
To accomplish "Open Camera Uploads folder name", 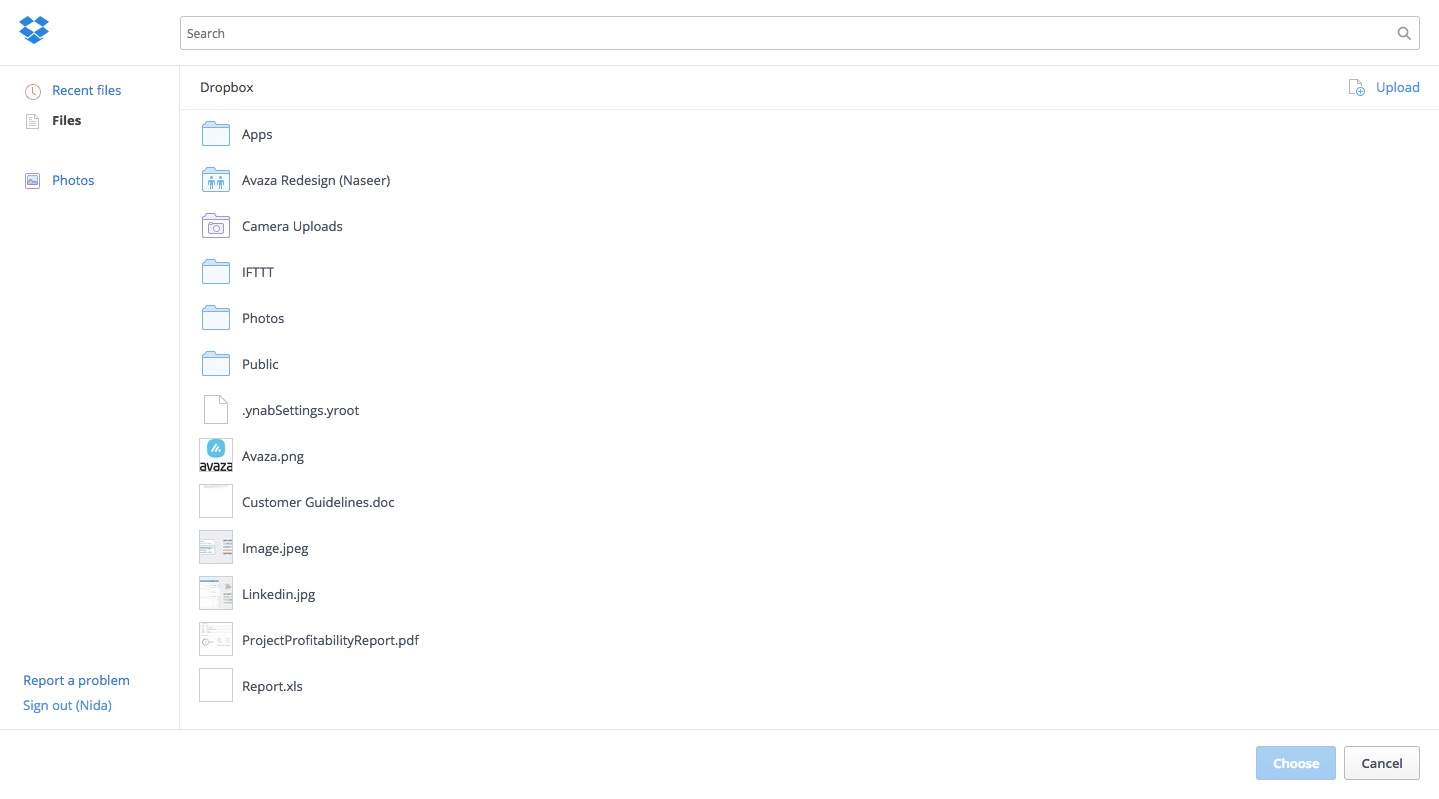I will pyautogui.click(x=292, y=227).
